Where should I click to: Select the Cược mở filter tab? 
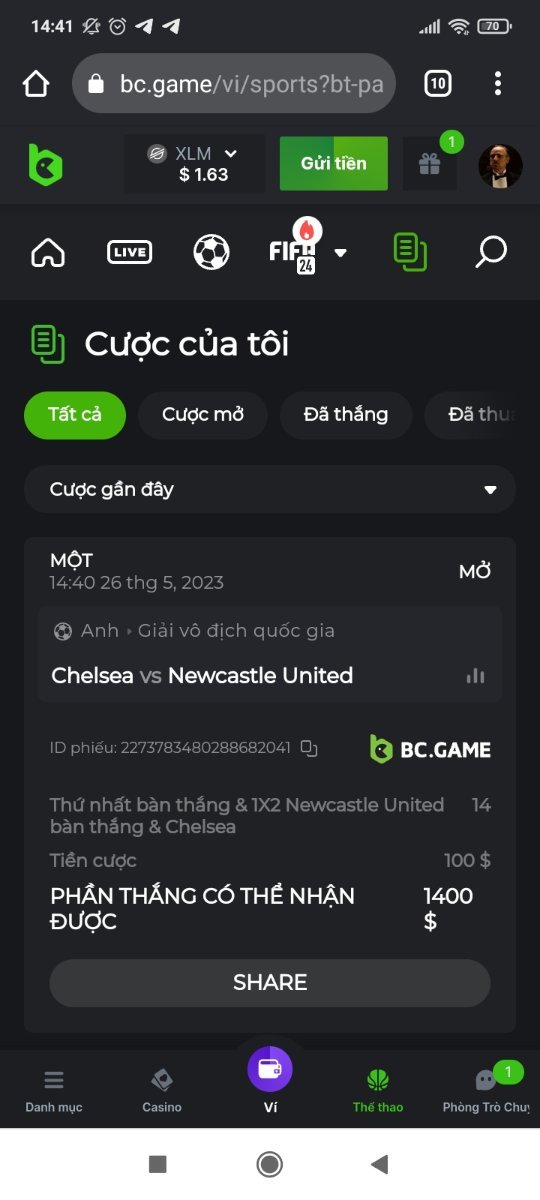tap(203, 414)
